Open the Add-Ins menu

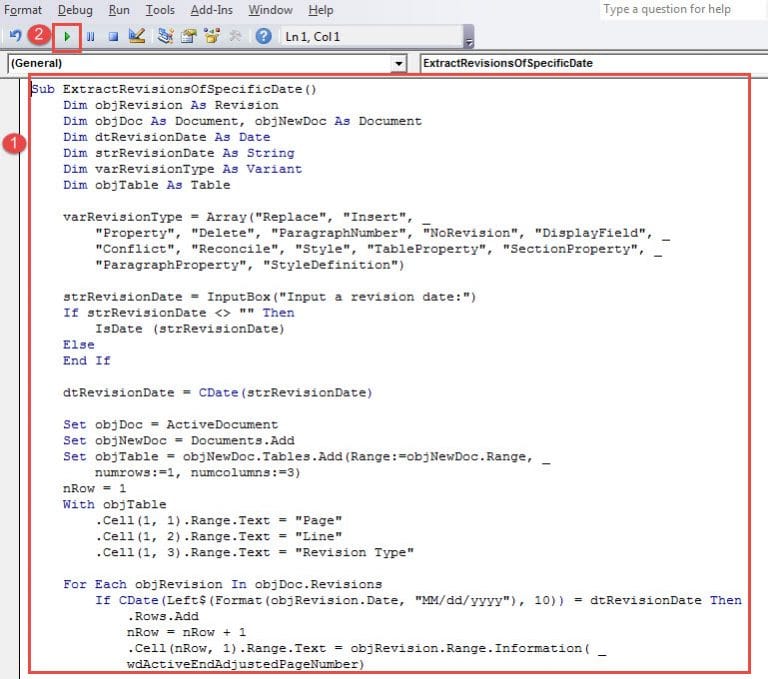[211, 10]
